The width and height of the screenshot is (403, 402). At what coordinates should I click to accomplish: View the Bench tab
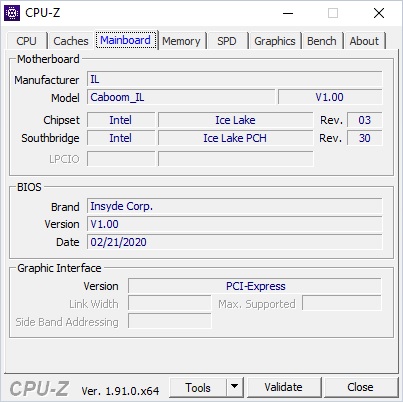[x=322, y=41]
